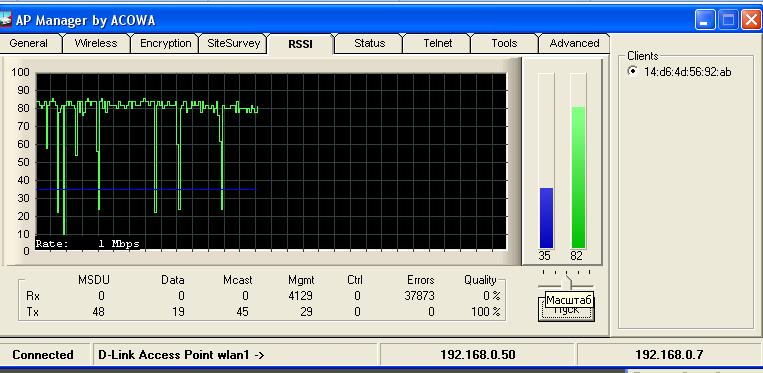Open the Status tab
Viewport: 763px width, 373px height.
[x=369, y=43]
